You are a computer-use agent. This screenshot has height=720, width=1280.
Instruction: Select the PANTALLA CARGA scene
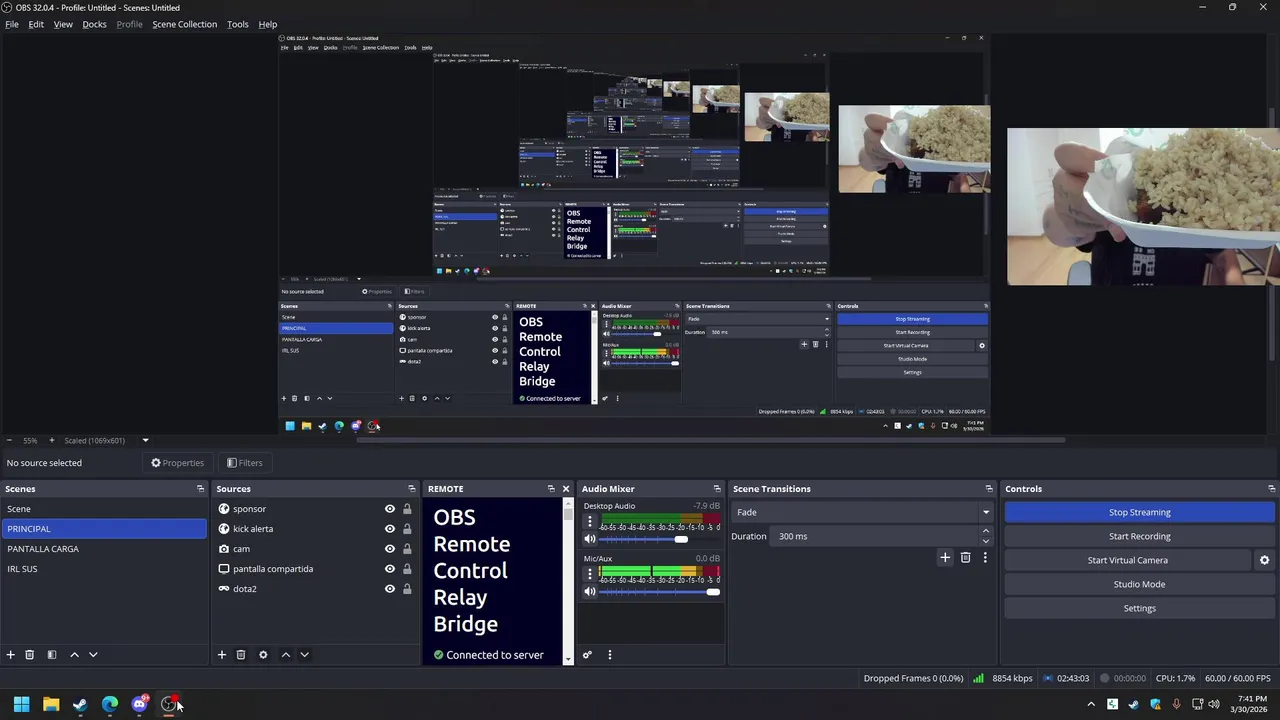click(104, 549)
